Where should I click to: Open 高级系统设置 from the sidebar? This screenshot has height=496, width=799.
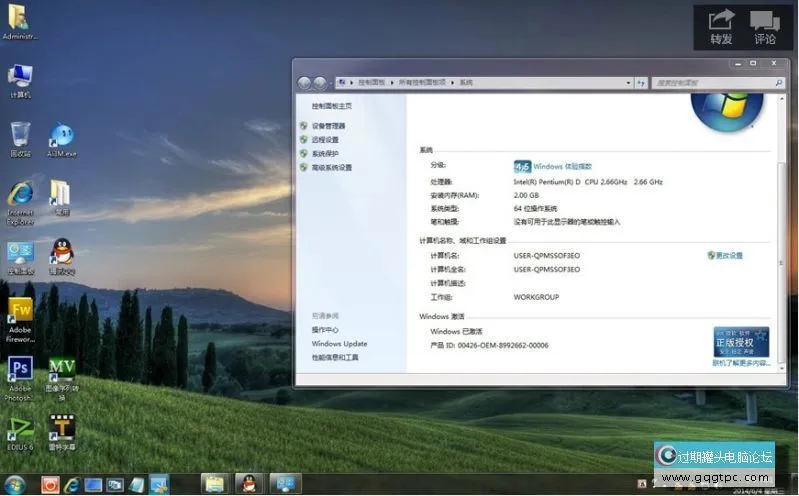(332, 167)
